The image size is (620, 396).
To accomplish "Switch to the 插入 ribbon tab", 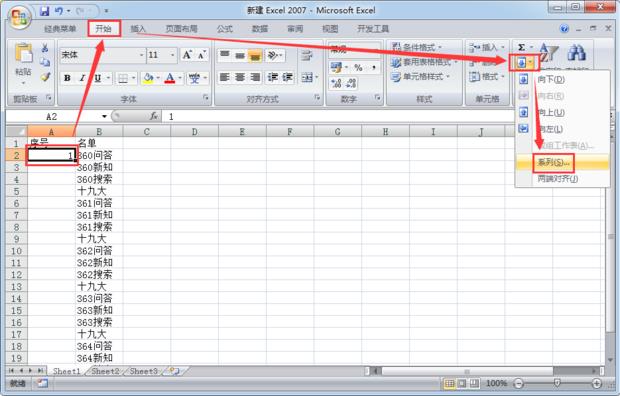I will (138, 28).
